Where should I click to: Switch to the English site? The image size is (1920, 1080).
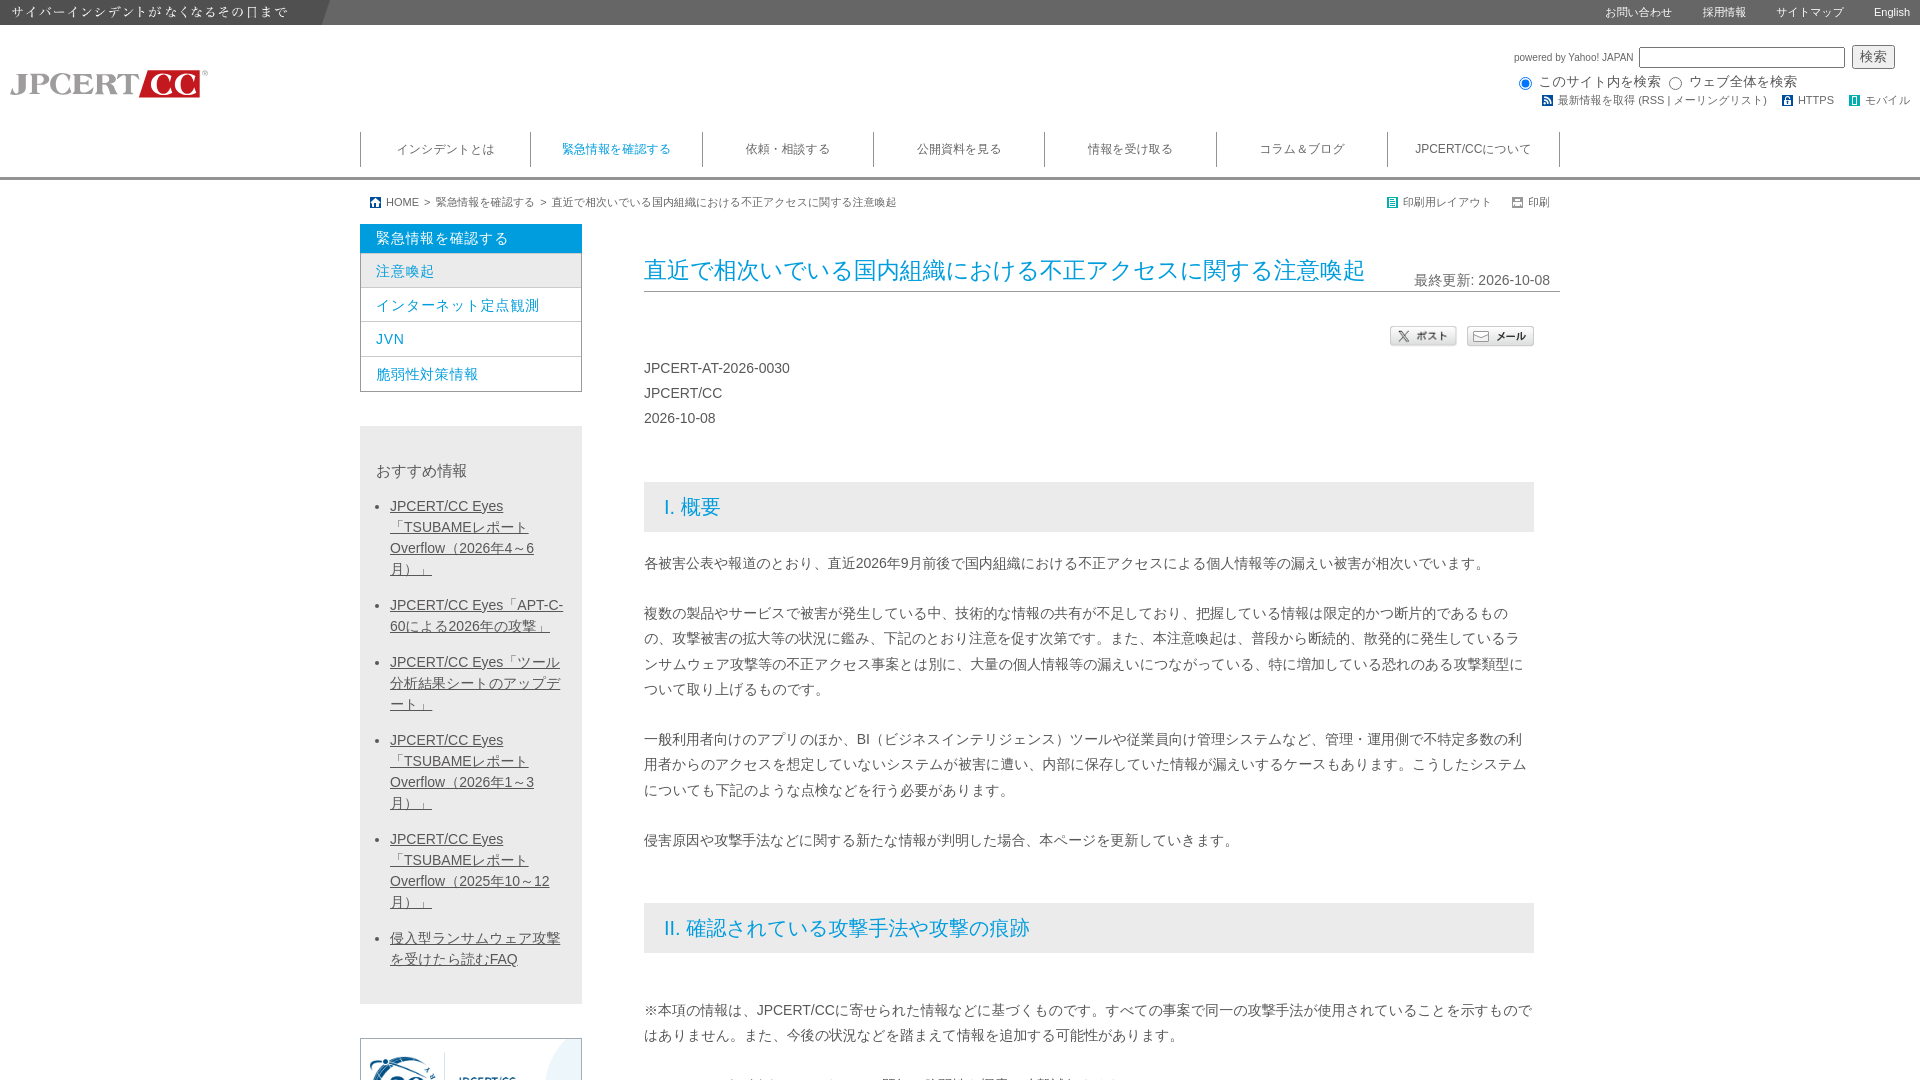(x=1892, y=13)
